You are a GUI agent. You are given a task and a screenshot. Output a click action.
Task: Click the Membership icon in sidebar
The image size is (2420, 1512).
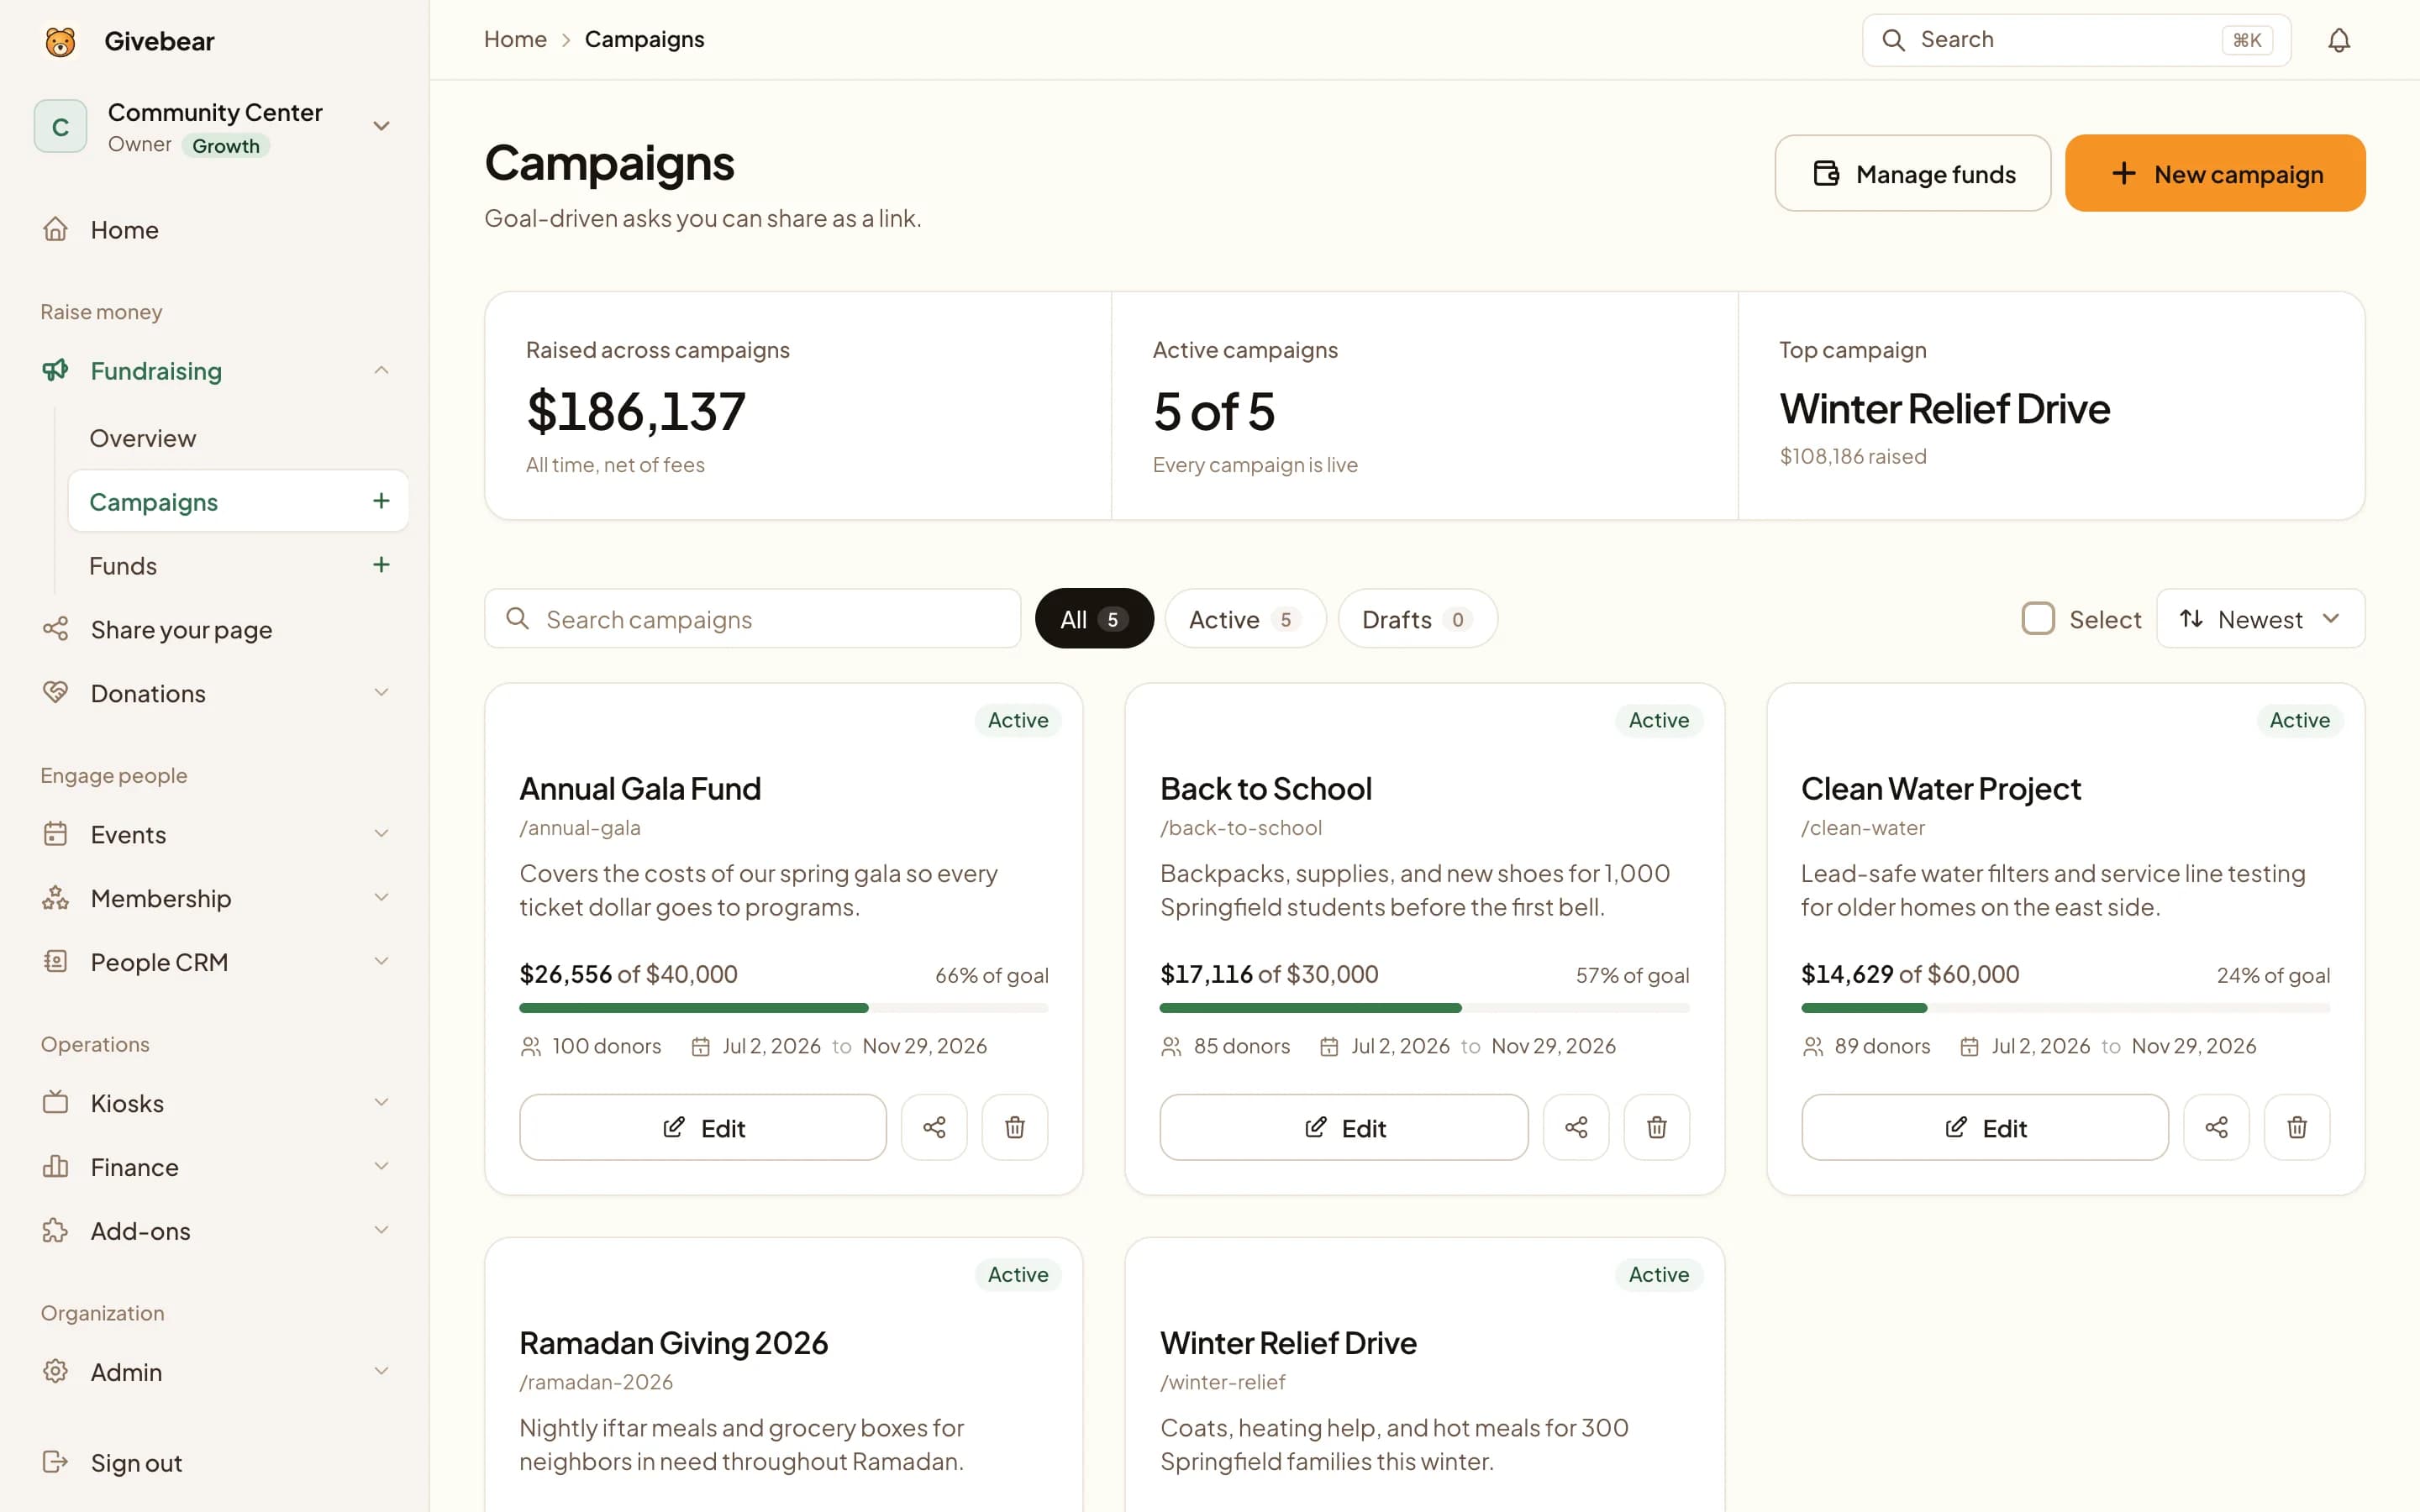coord(55,898)
